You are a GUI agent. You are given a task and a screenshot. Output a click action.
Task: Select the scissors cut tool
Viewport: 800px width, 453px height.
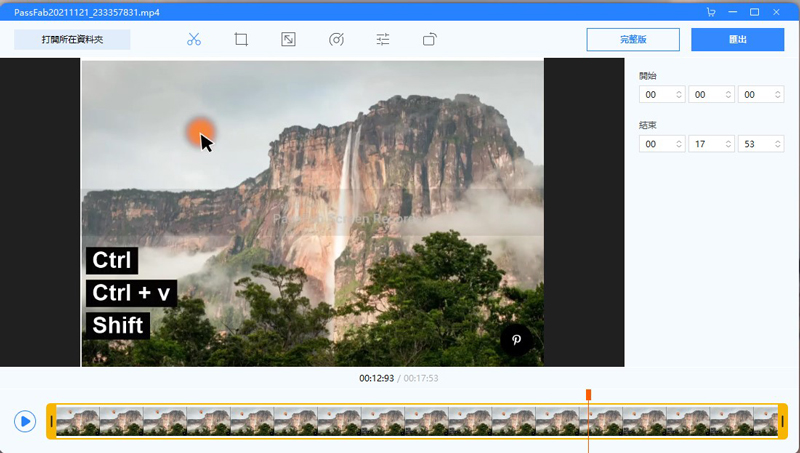[194, 40]
